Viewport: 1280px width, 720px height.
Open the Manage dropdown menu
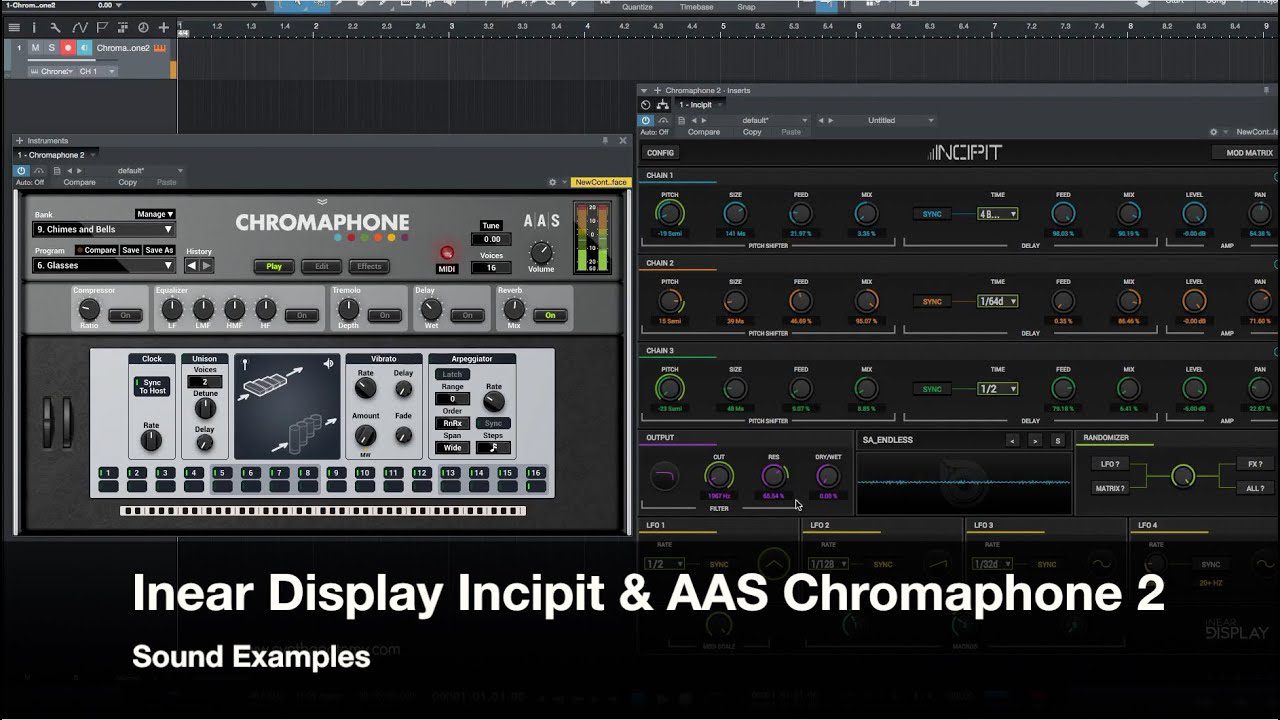(x=155, y=214)
